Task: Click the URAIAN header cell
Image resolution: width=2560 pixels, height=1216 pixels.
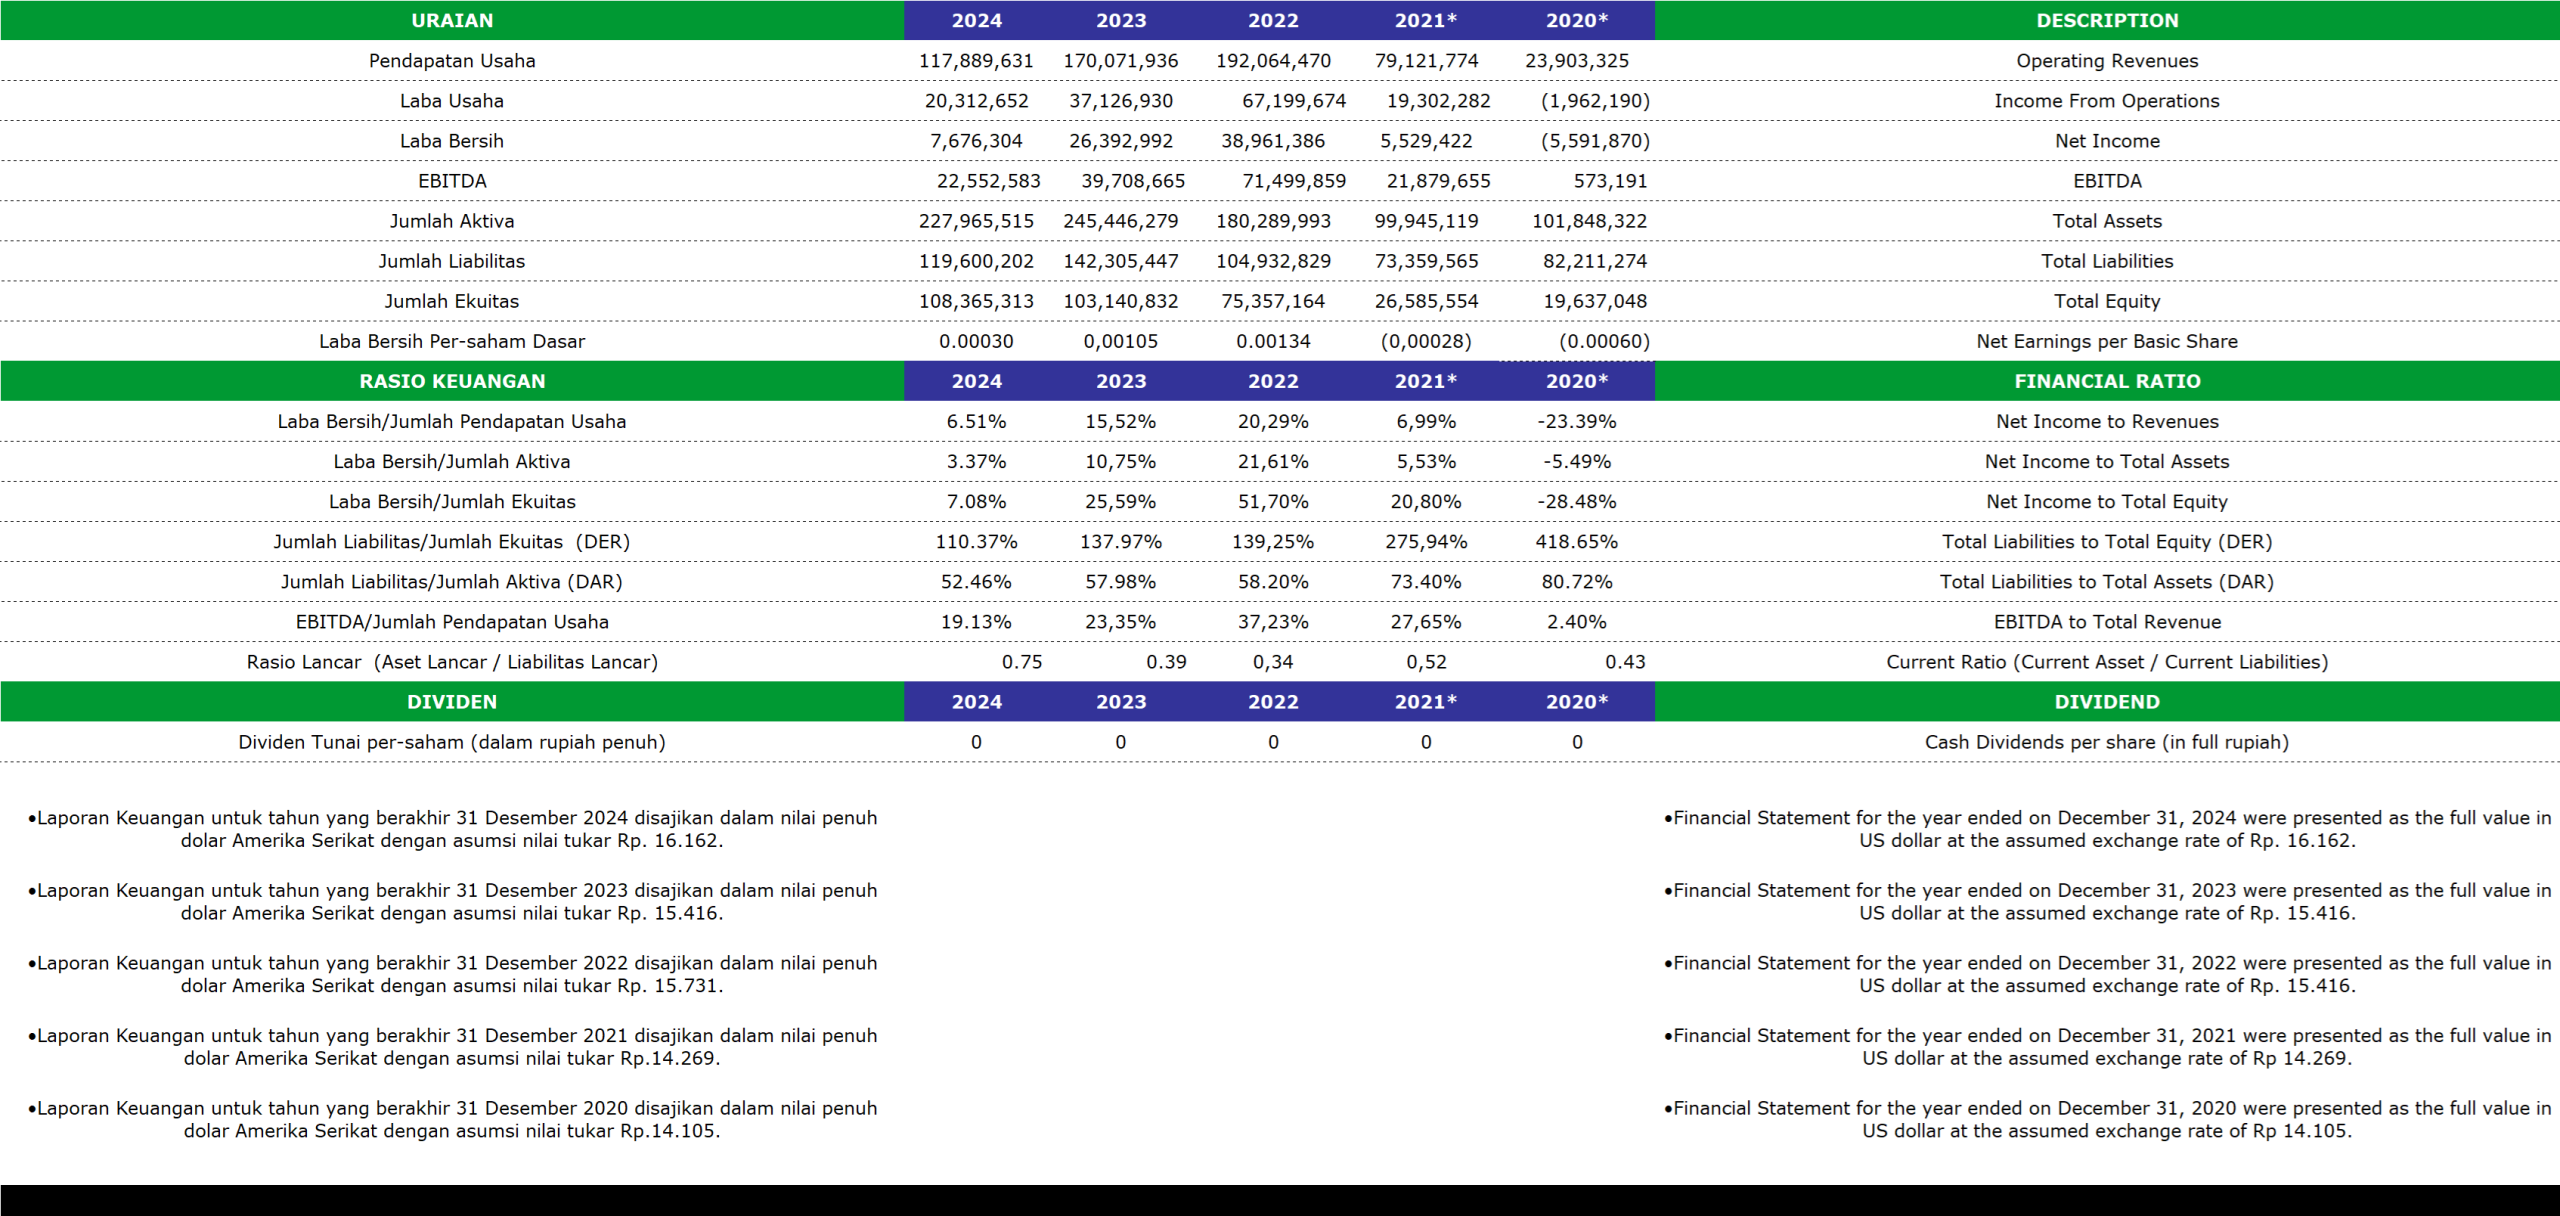Action: [x=452, y=20]
